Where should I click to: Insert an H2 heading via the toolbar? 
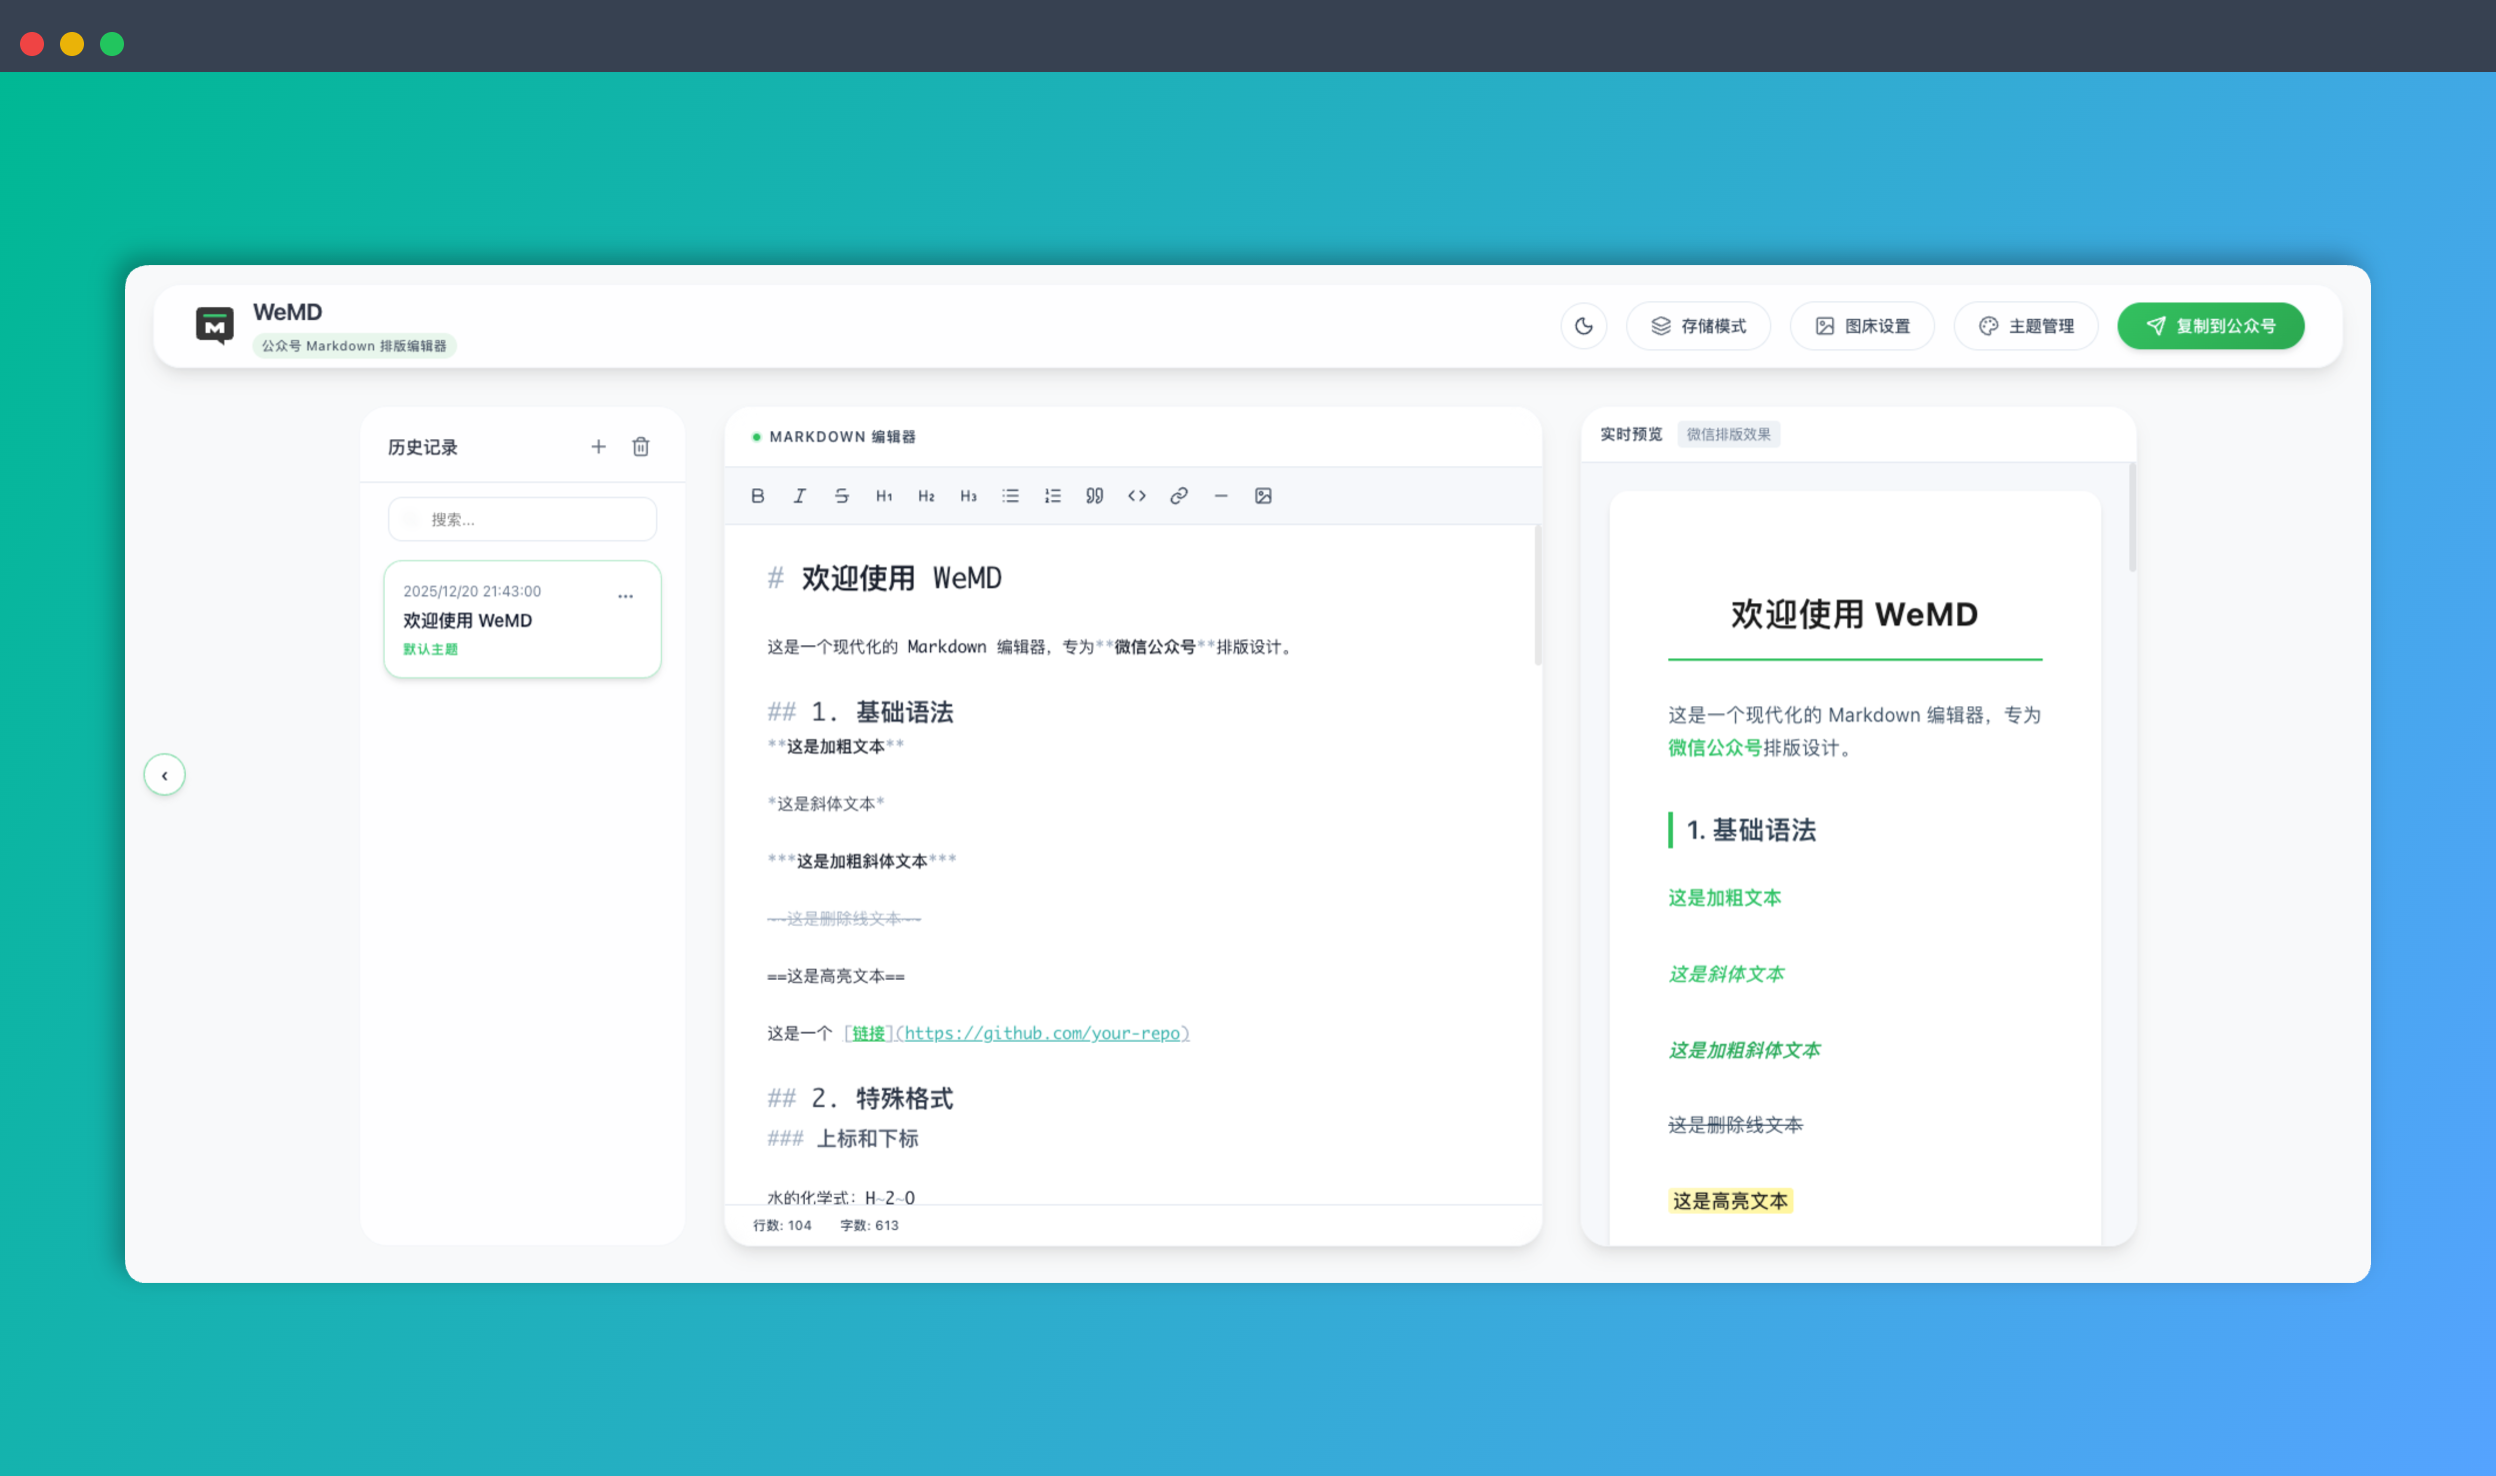[925, 495]
